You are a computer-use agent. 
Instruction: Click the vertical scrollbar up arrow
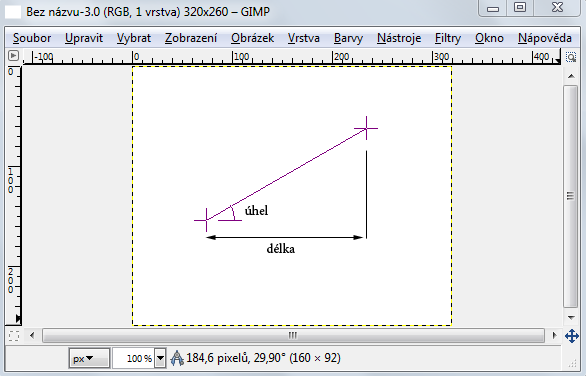[x=571, y=76]
